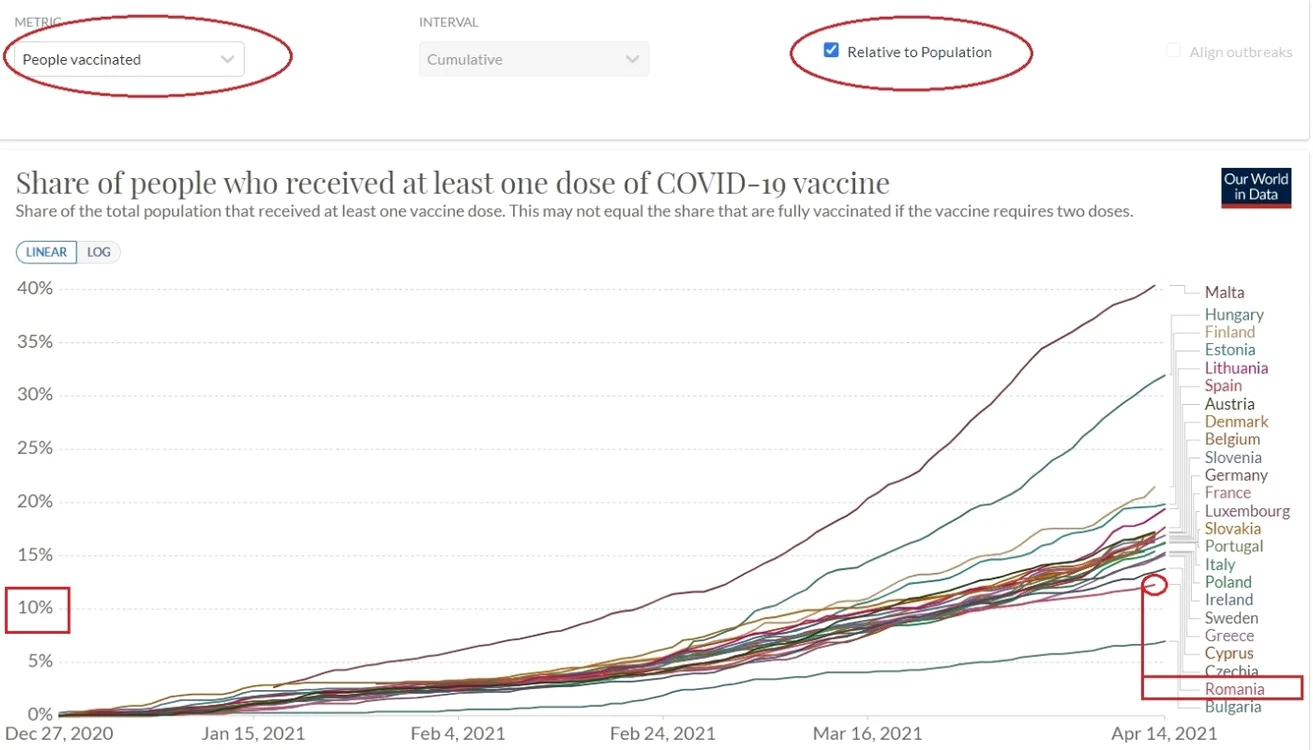The height and width of the screenshot is (750, 1313).
Task: Click the Dec 27, 2020 axis date
Action: click(x=58, y=734)
